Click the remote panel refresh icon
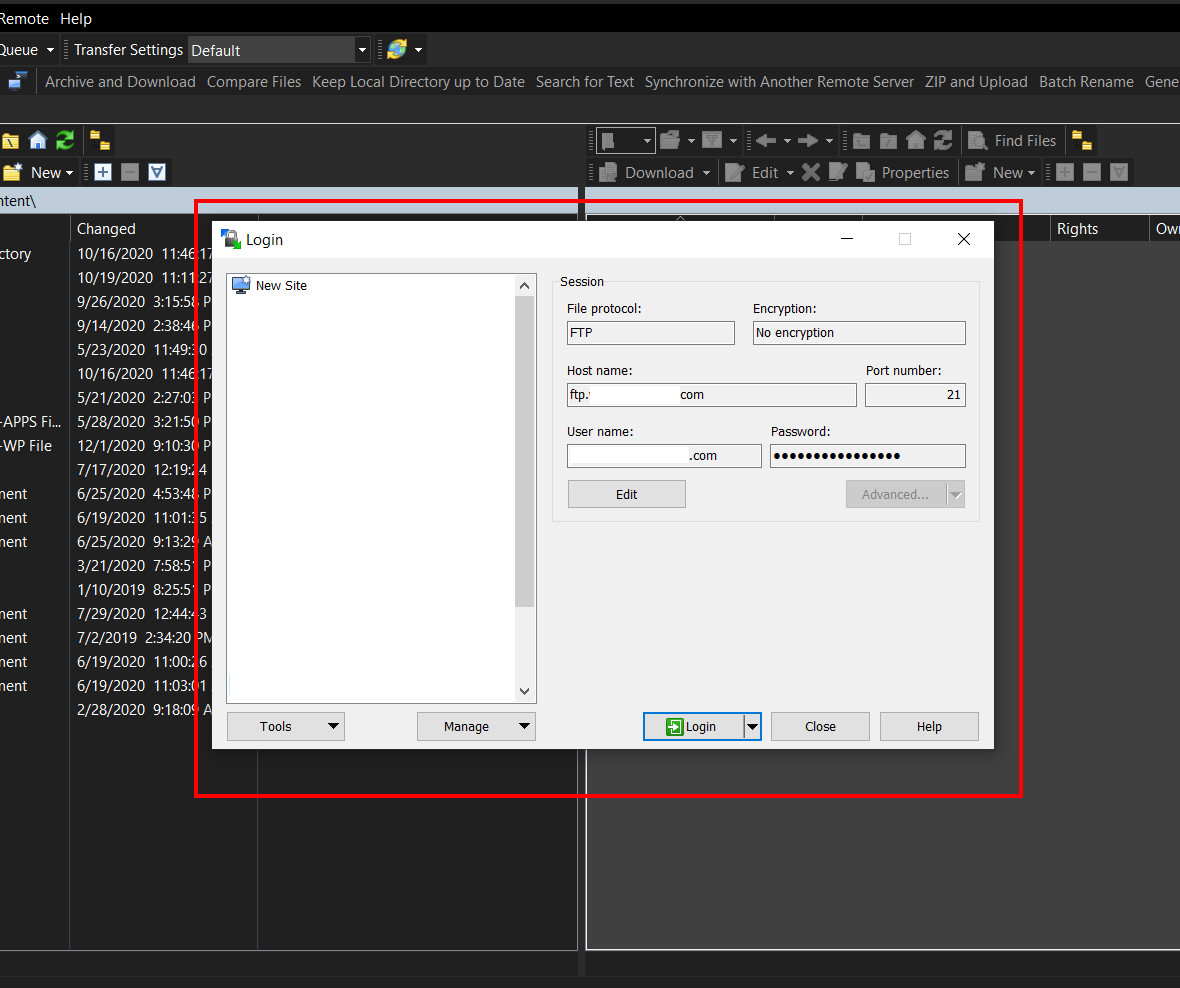This screenshot has width=1180, height=988. pos(943,141)
